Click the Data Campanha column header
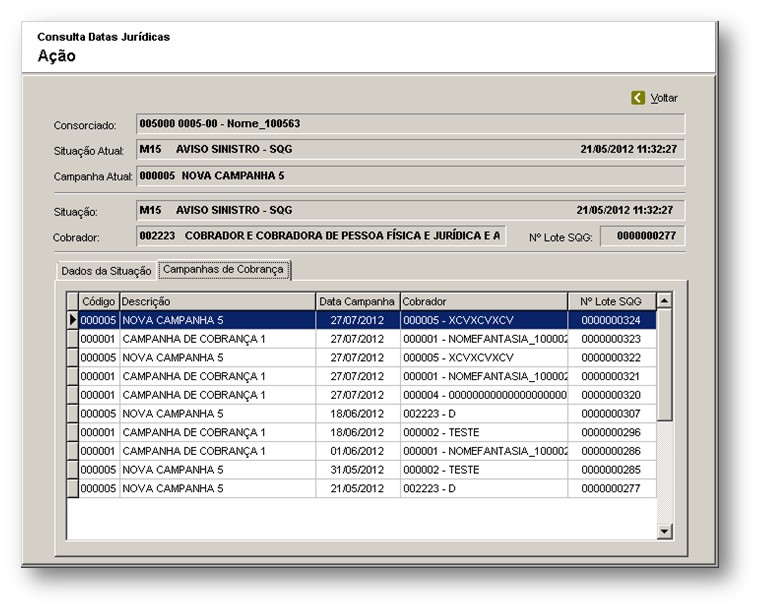Image resolution: width=761 pixels, height=610 pixels. (358, 301)
